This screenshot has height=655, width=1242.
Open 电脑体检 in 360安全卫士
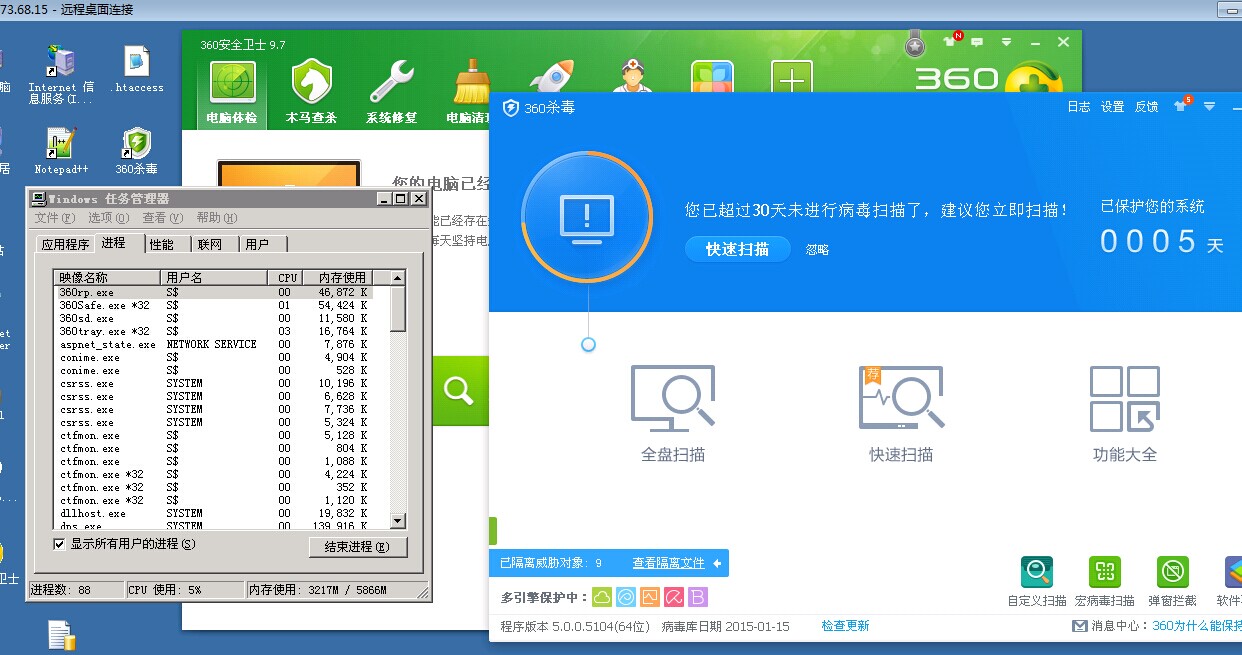click(x=232, y=94)
